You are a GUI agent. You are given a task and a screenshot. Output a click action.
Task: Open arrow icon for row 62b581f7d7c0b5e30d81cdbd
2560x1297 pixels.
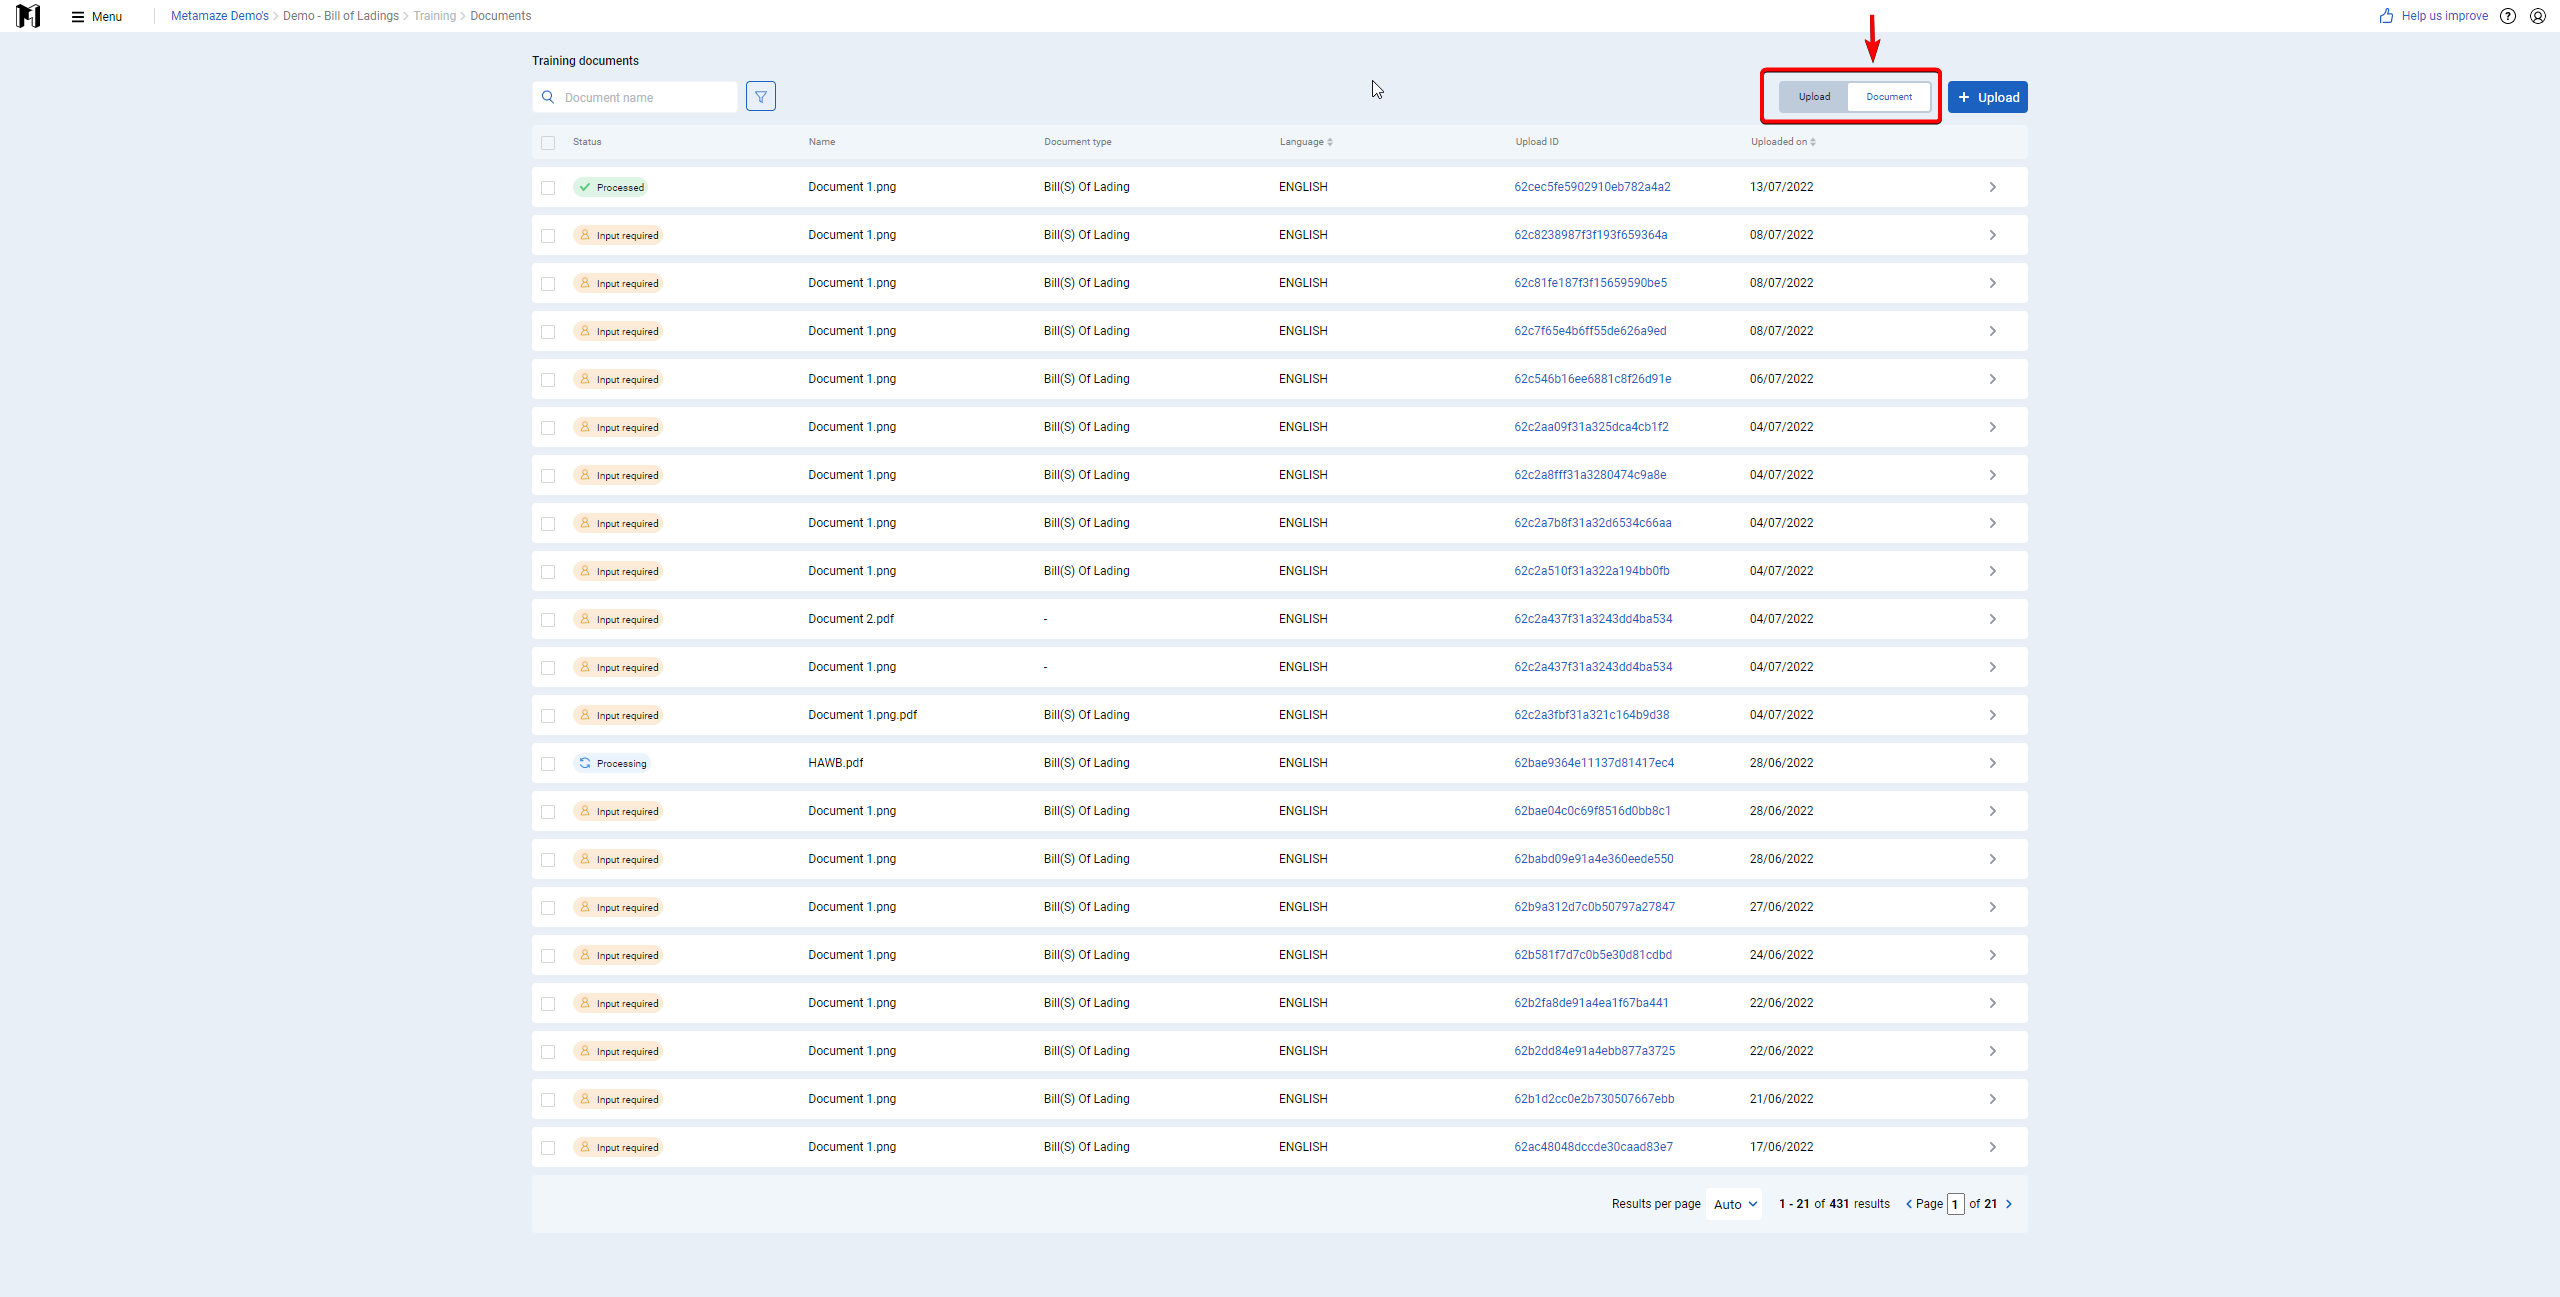[x=1992, y=955]
